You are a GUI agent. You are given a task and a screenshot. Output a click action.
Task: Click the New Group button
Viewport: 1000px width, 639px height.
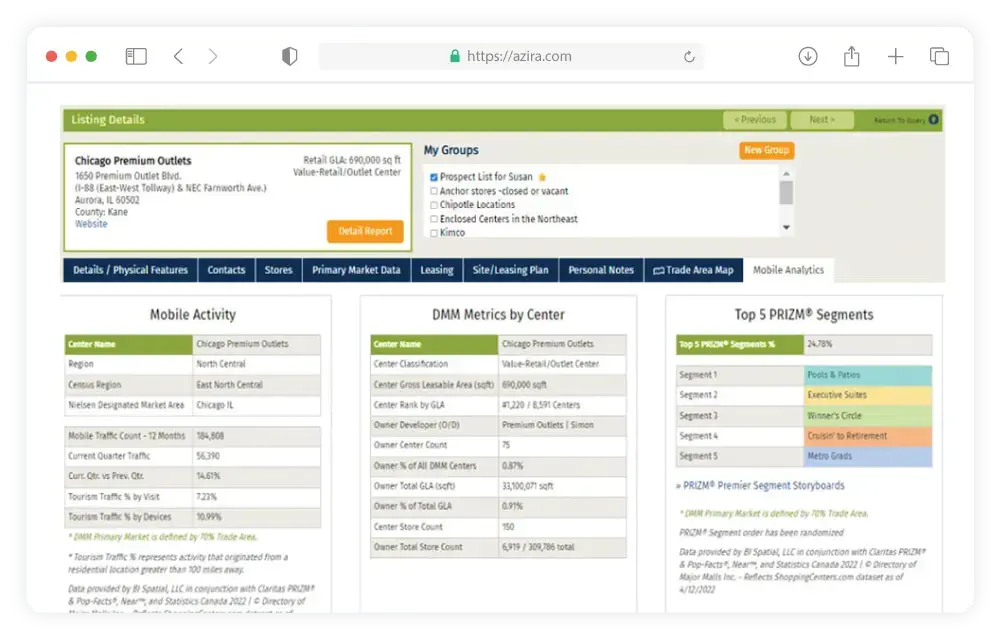767,150
